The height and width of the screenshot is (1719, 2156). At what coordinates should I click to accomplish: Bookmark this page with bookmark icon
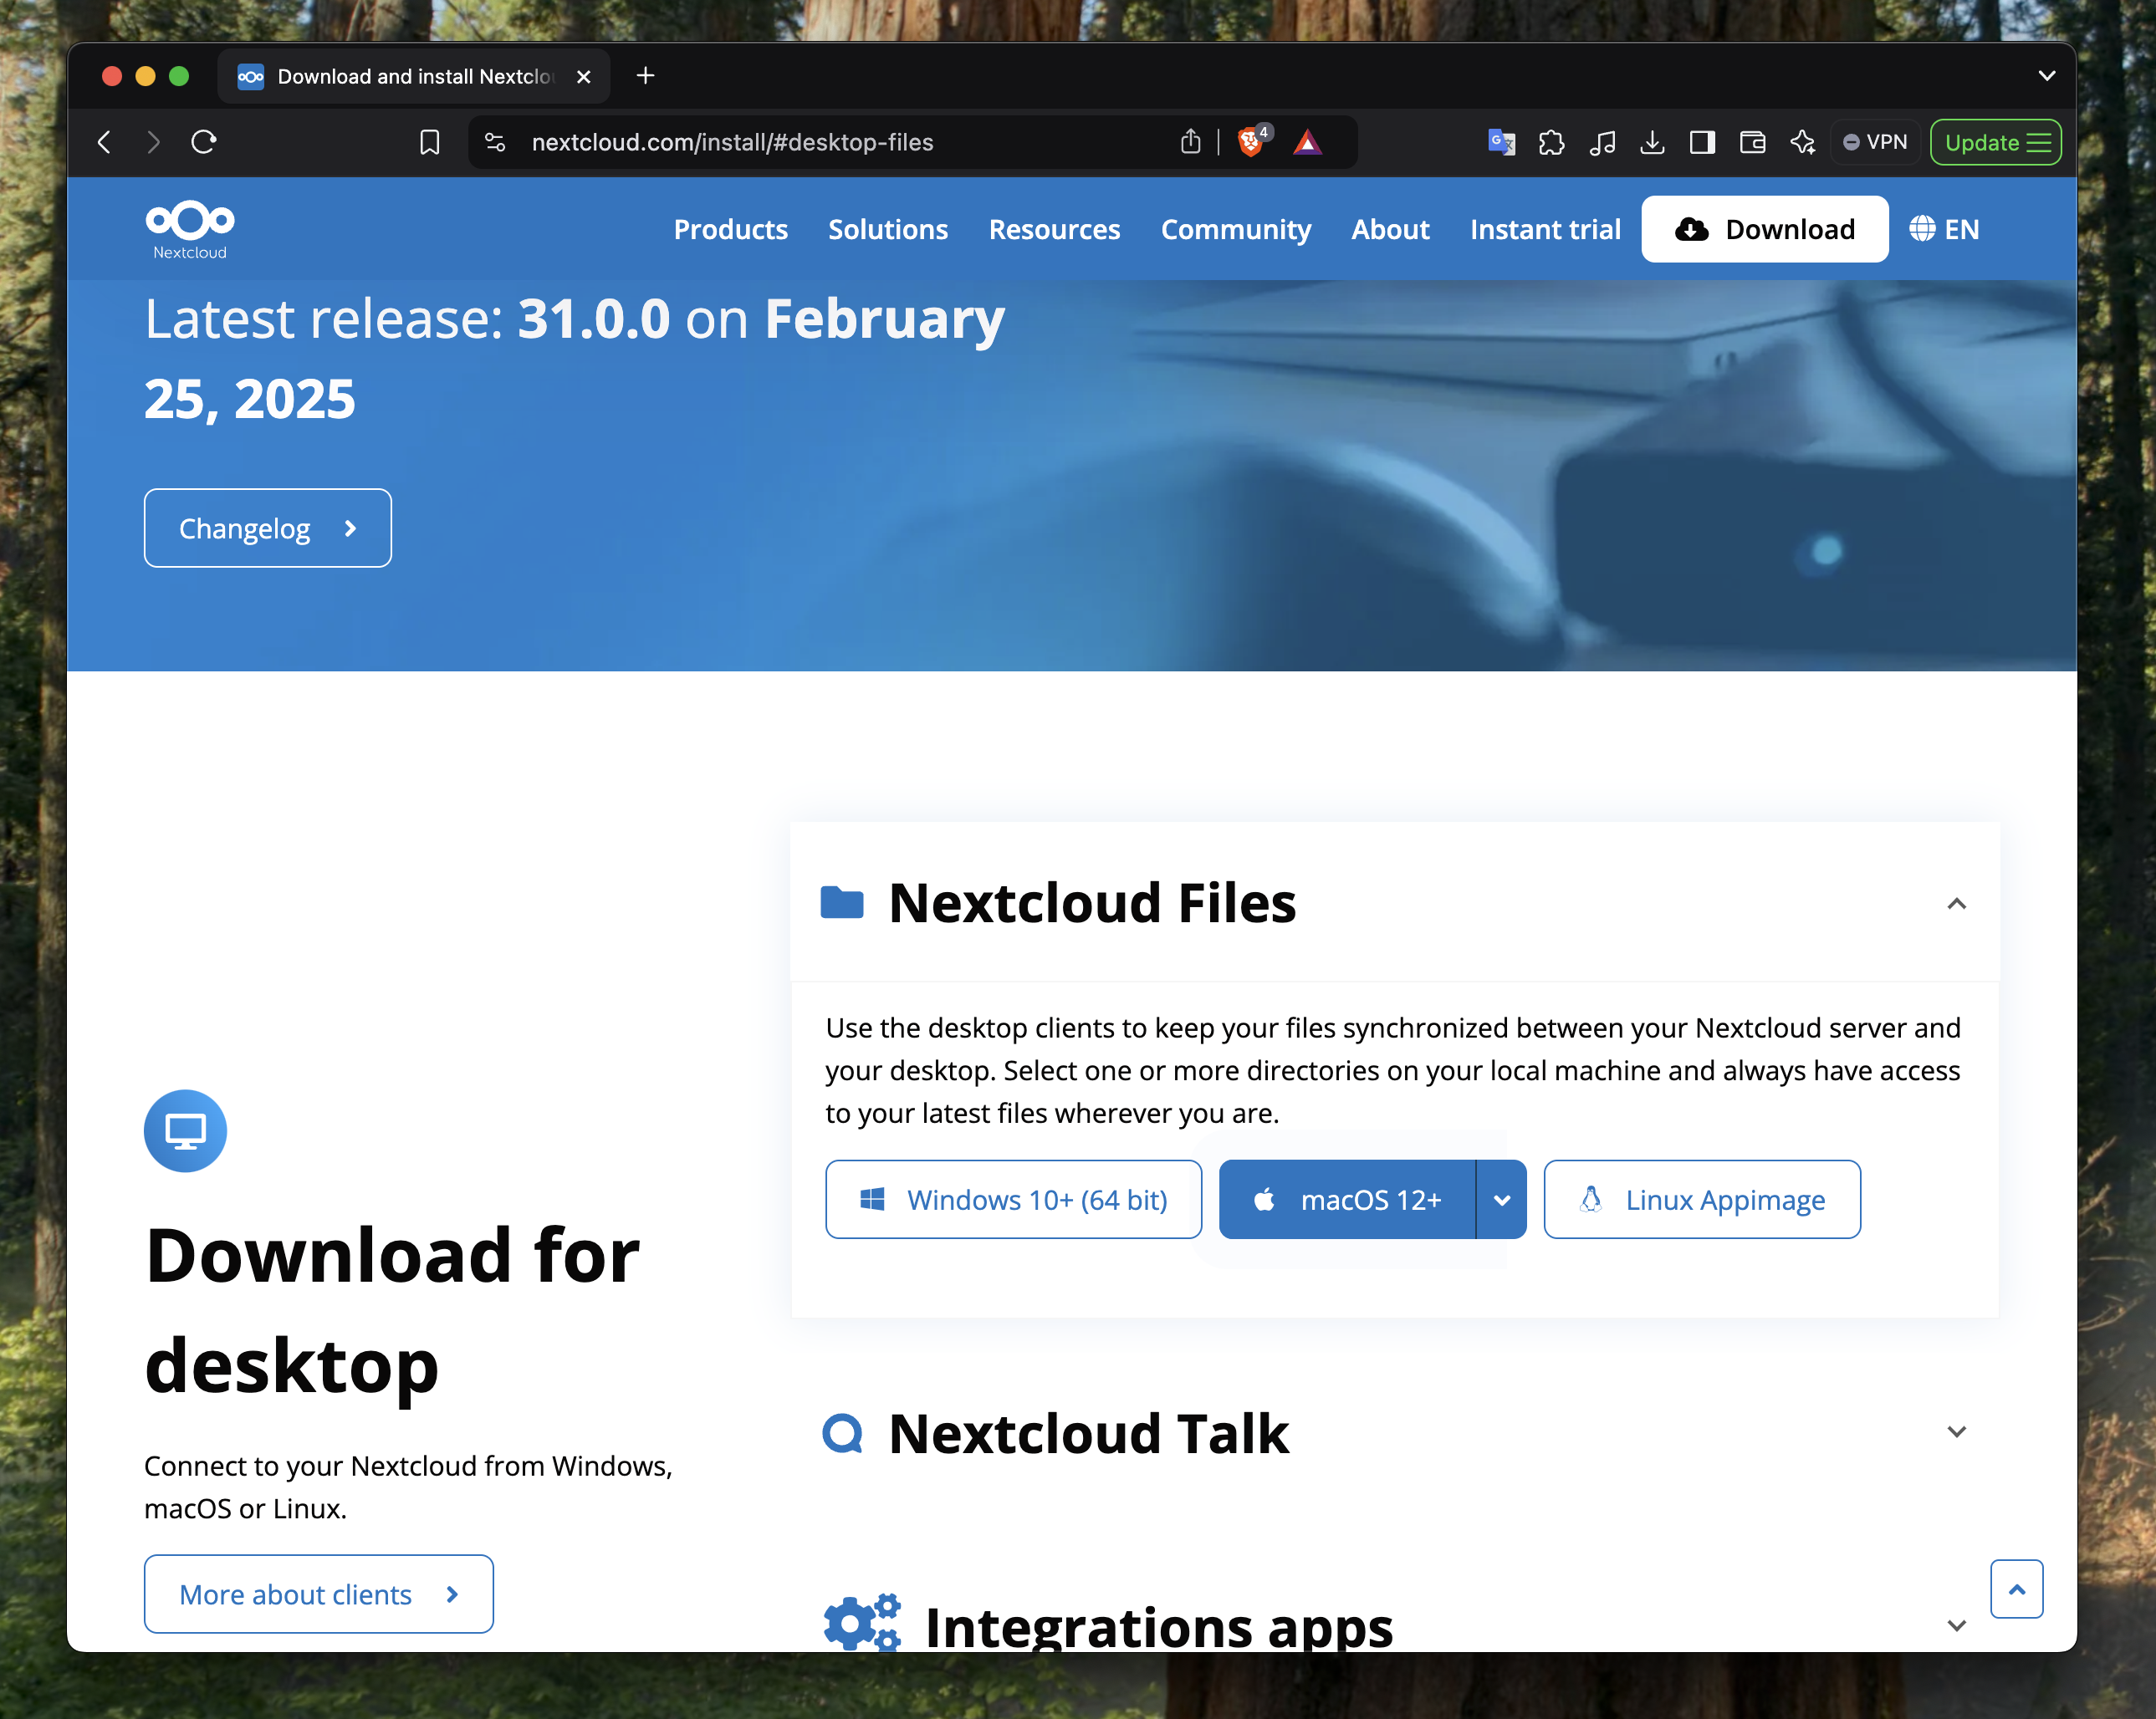tap(429, 142)
